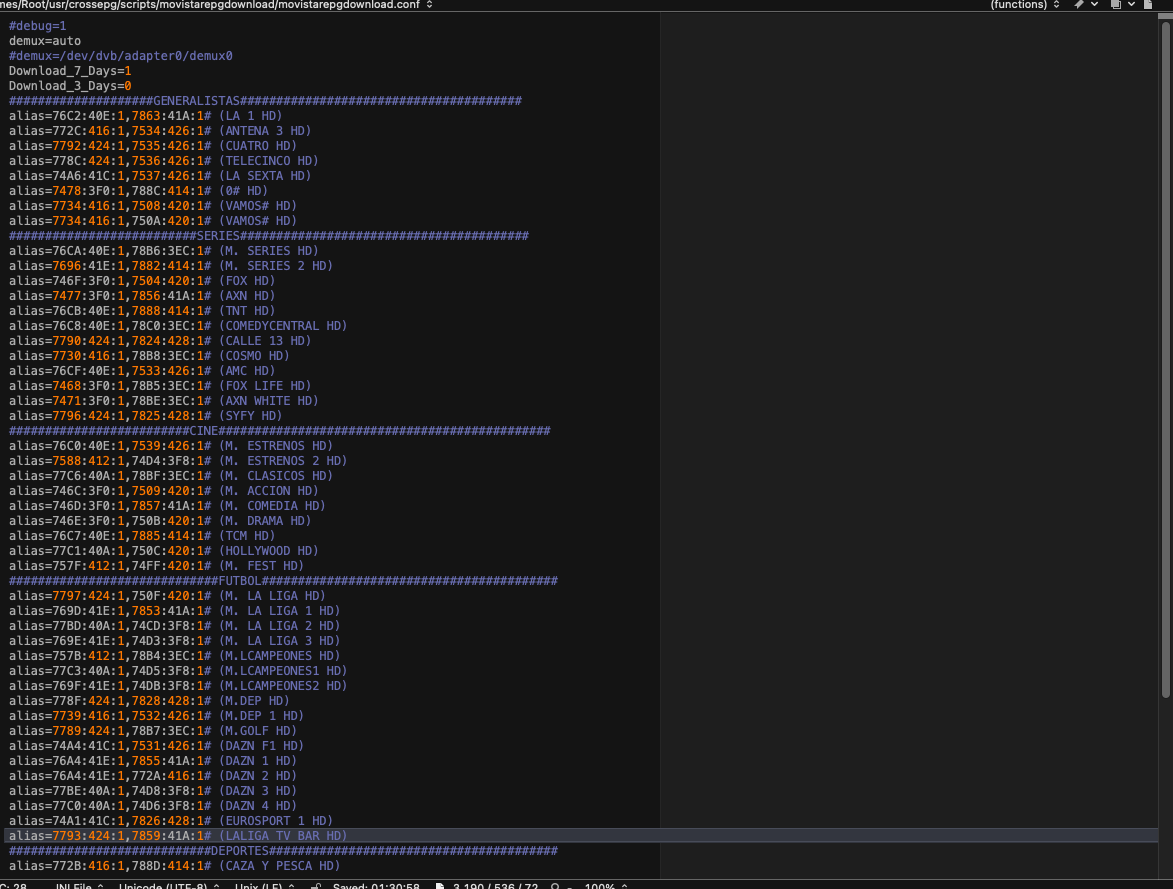The height and width of the screenshot is (889, 1173).
Task: Click the magnifier icon in status bar
Action: pyautogui.click(x=555, y=886)
